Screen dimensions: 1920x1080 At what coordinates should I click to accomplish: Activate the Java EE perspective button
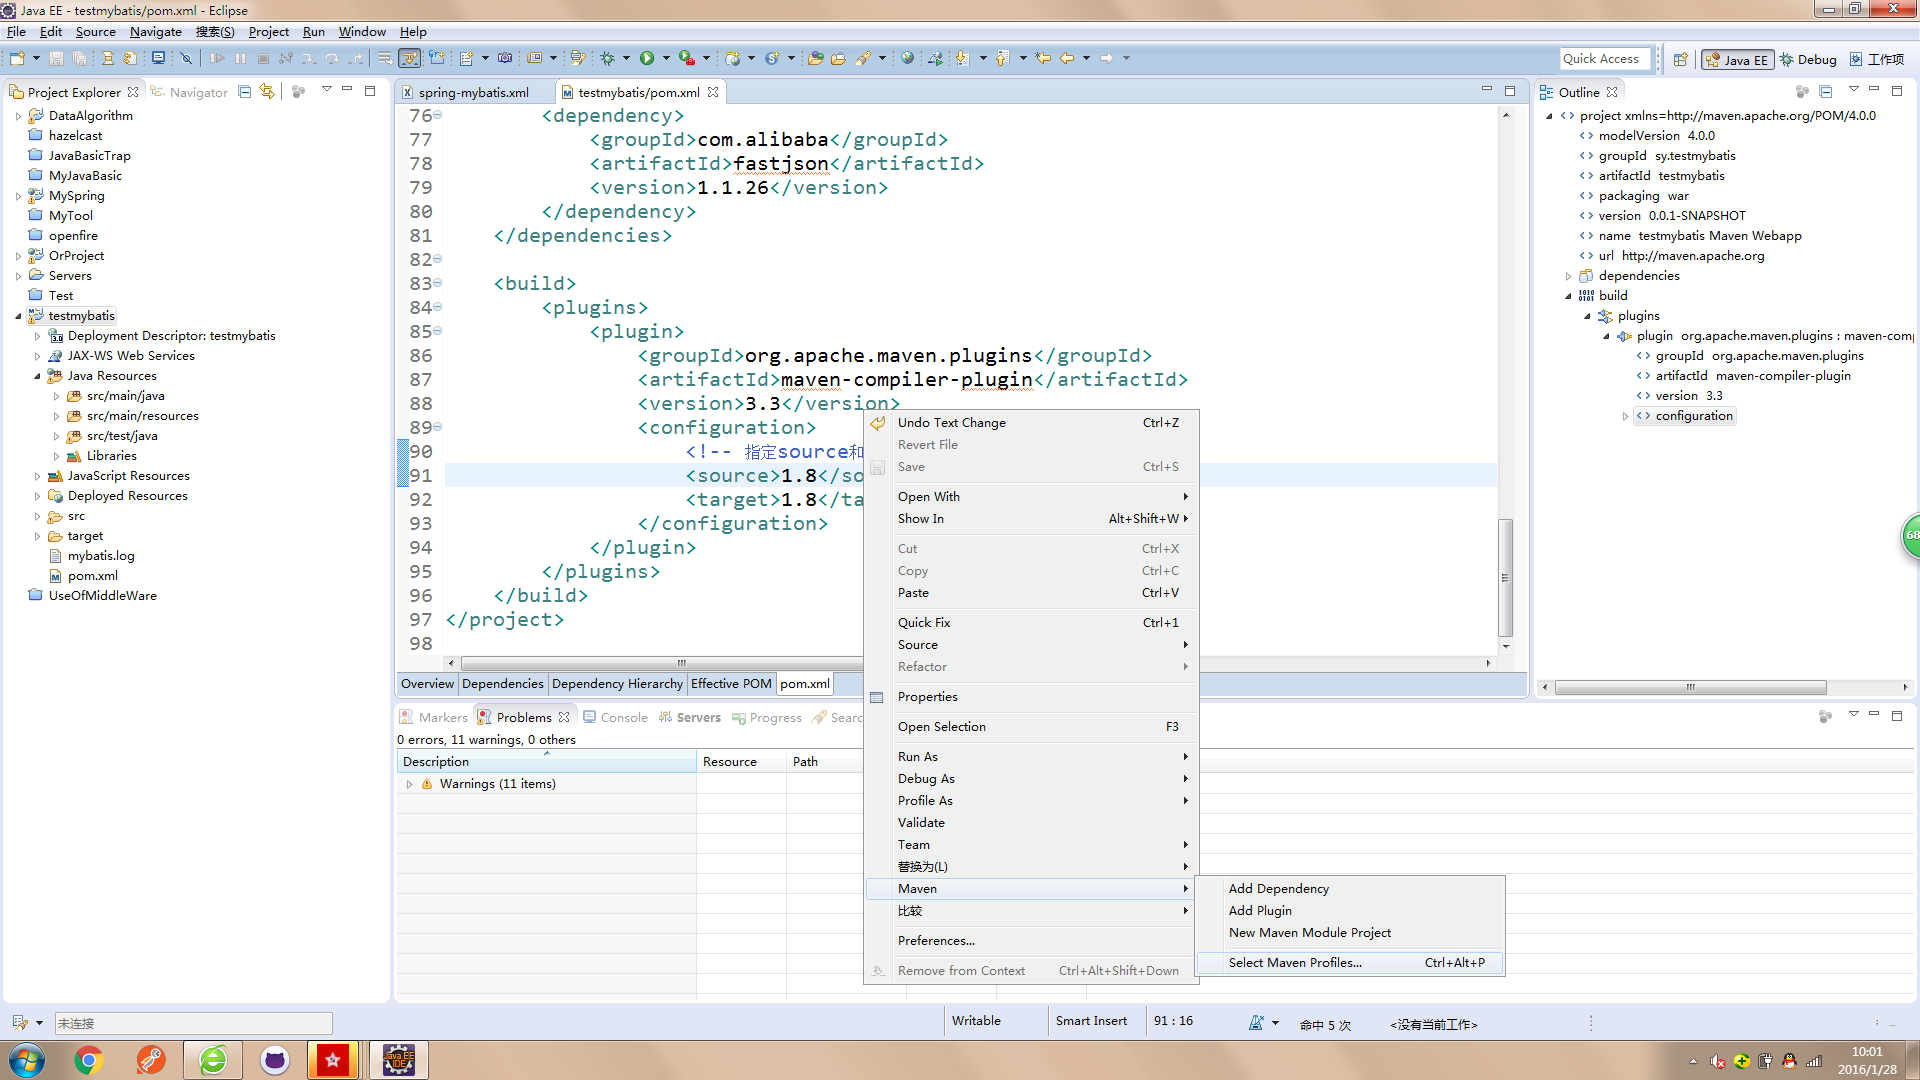pyautogui.click(x=1737, y=59)
